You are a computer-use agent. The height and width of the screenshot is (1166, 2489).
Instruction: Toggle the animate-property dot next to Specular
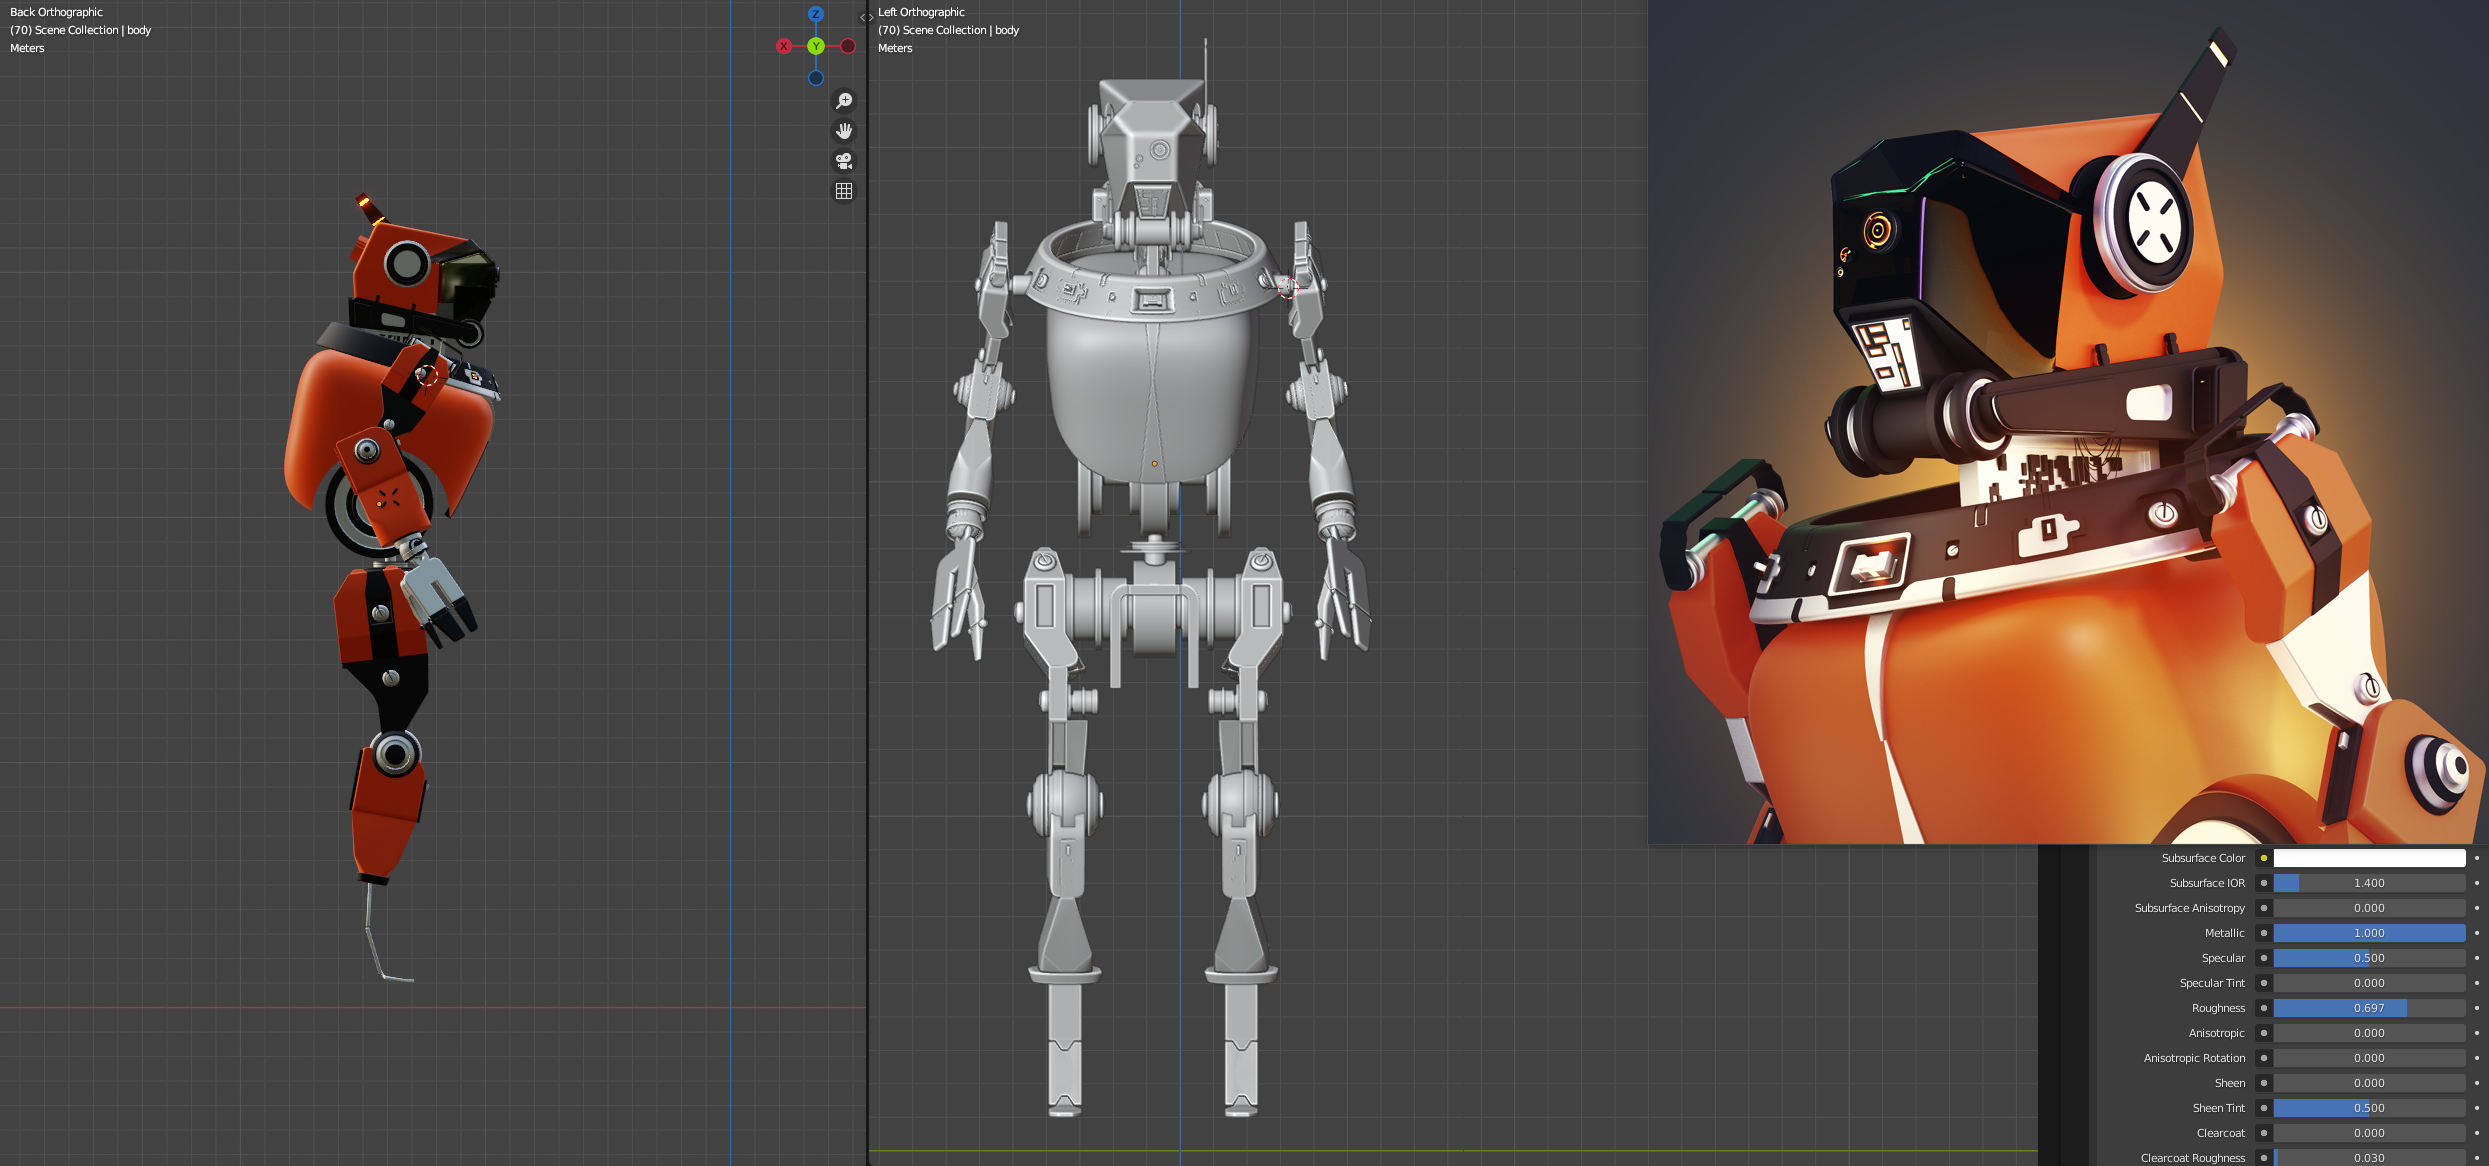click(2477, 958)
